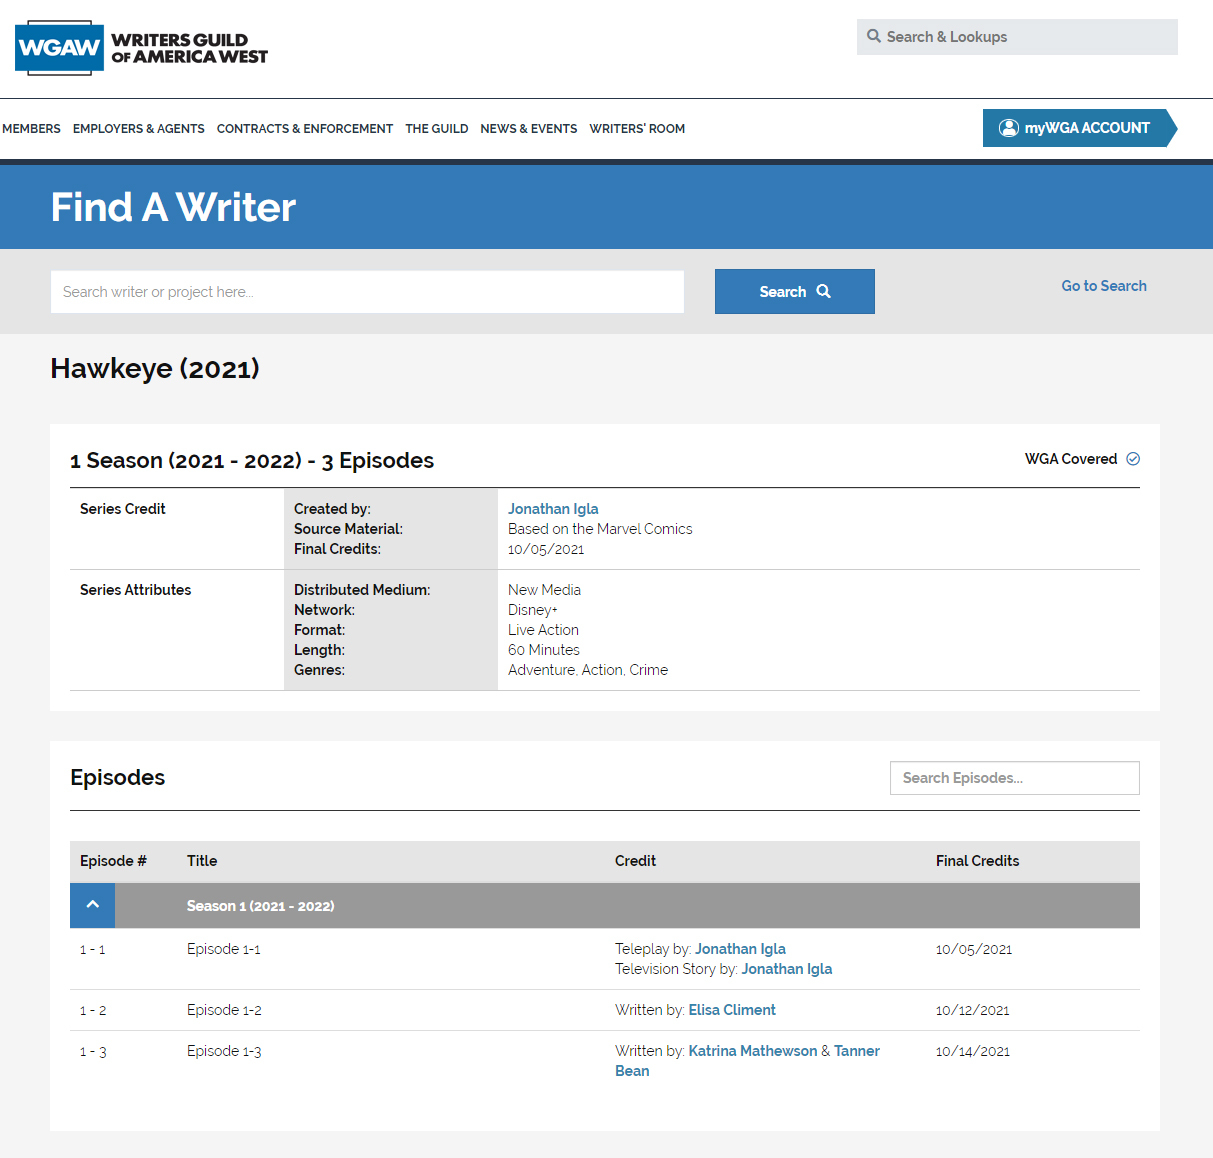The image size is (1213, 1158).
Task: Click the Hawkeye (2021) heading
Action: click(x=155, y=369)
